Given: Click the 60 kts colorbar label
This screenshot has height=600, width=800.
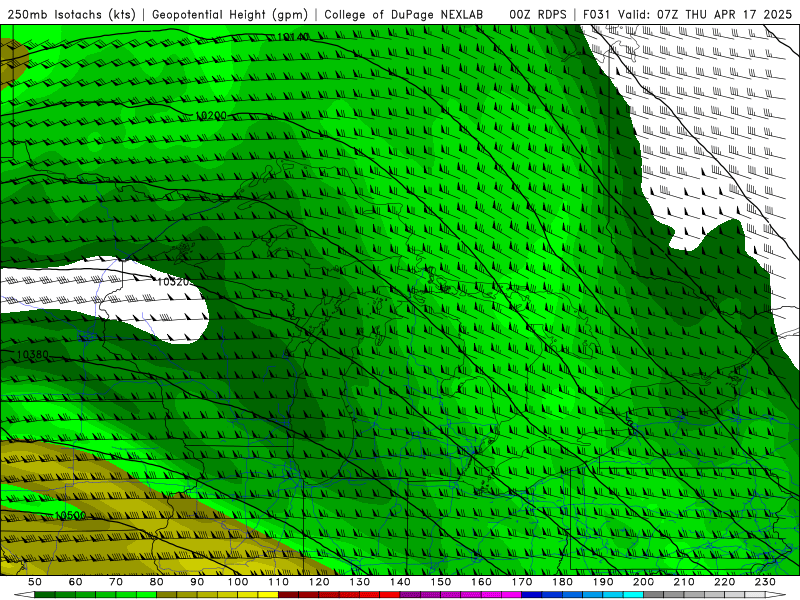Looking at the screenshot, I should point(76,582).
